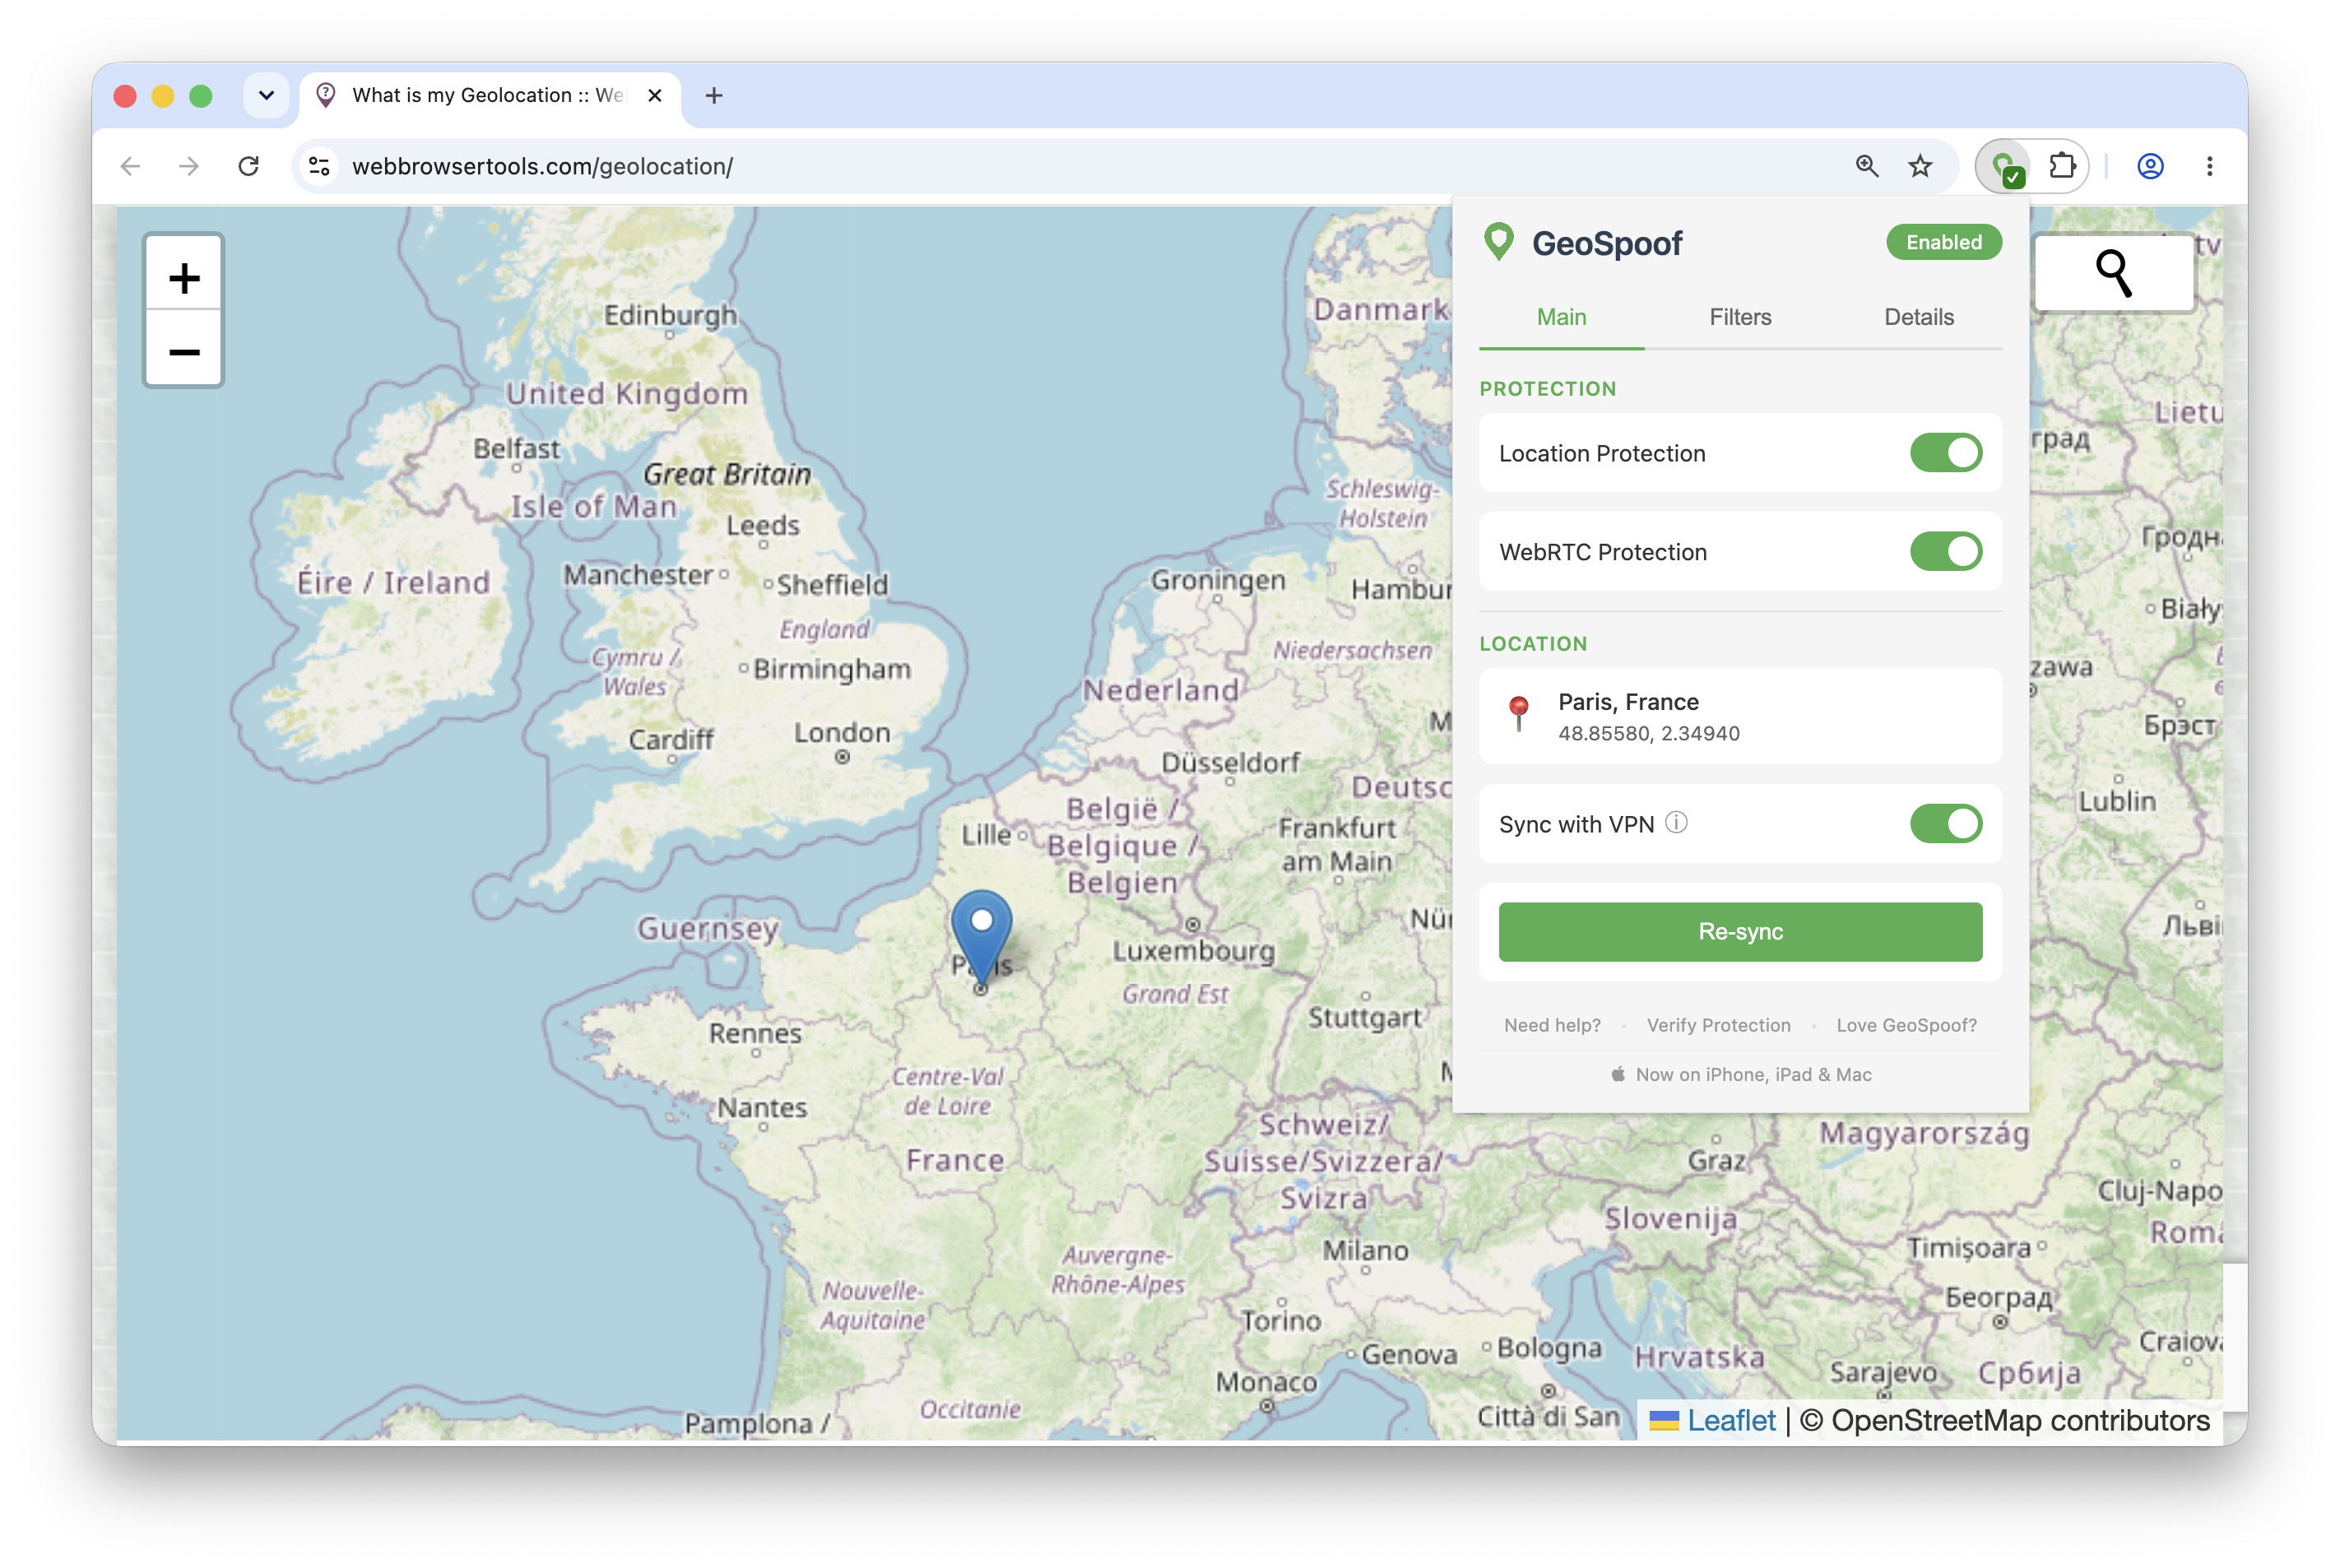Click the Torino label on the map

(1281, 1321)
